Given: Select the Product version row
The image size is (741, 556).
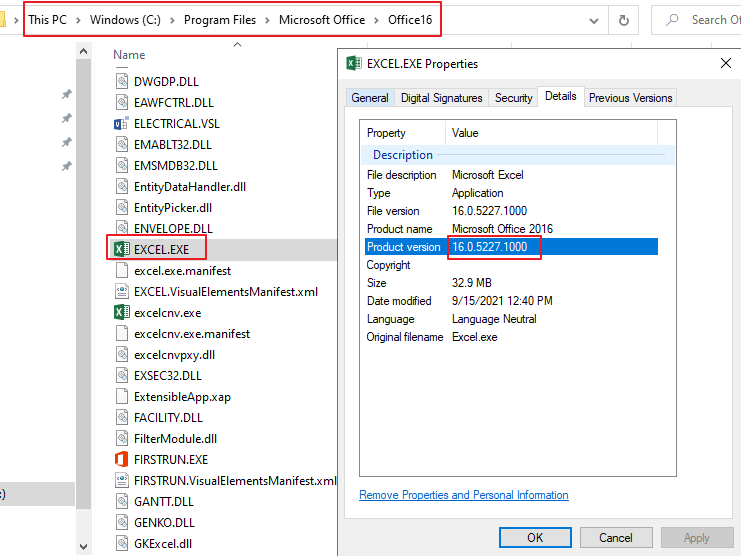Looking at the screenshot, I should (511, 247).
